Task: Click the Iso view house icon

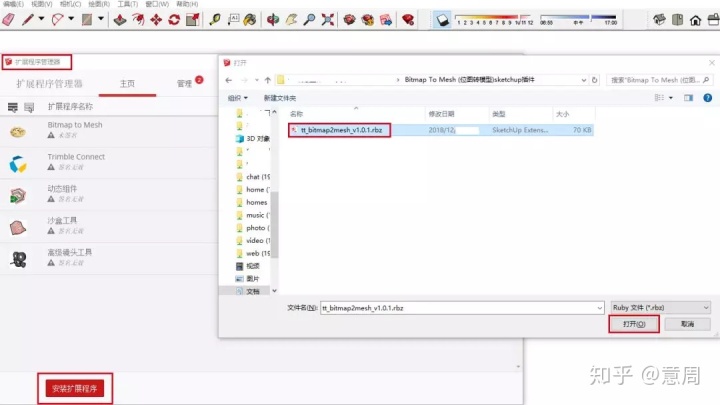Action: (659, 19)
